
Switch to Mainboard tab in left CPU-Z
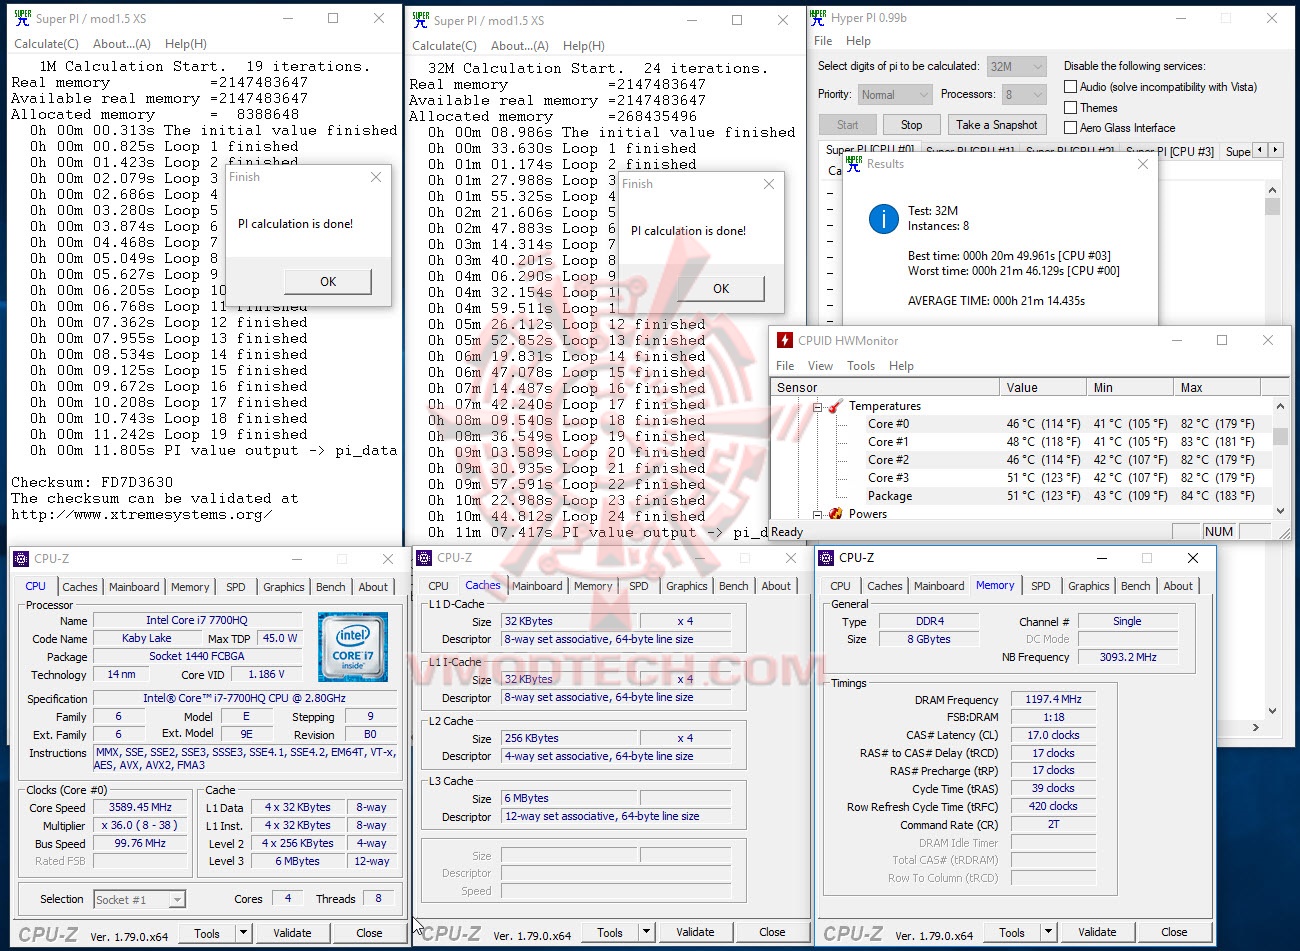point(134,587)
